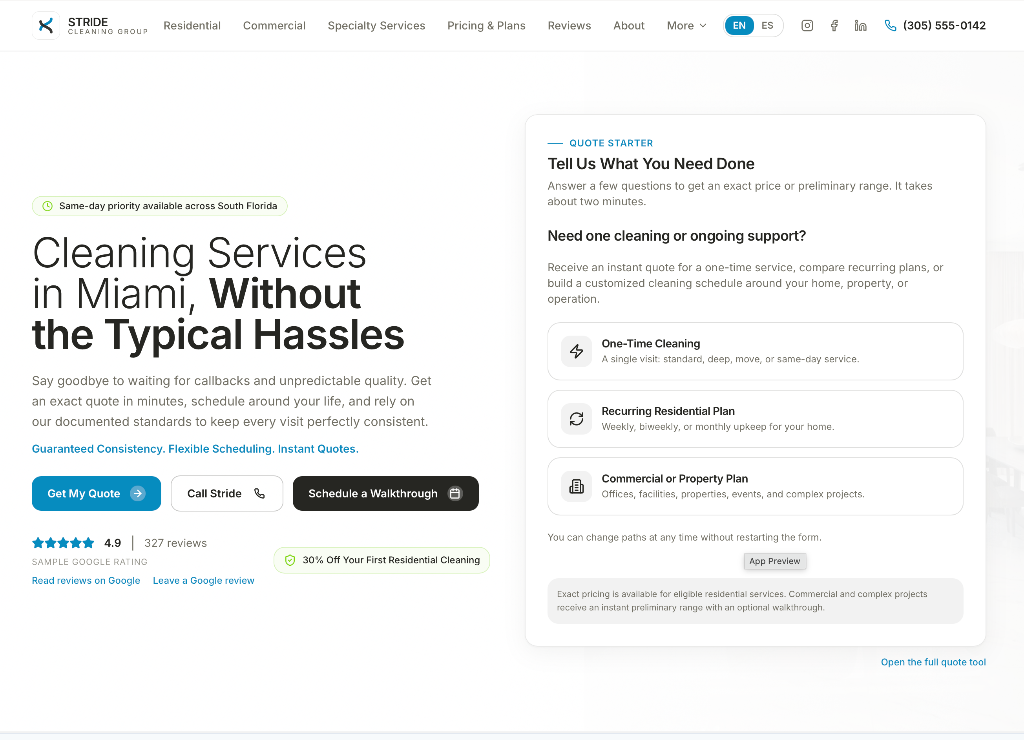Click the calendar icon in Schedule a Walkthrough

click(455, 494)
